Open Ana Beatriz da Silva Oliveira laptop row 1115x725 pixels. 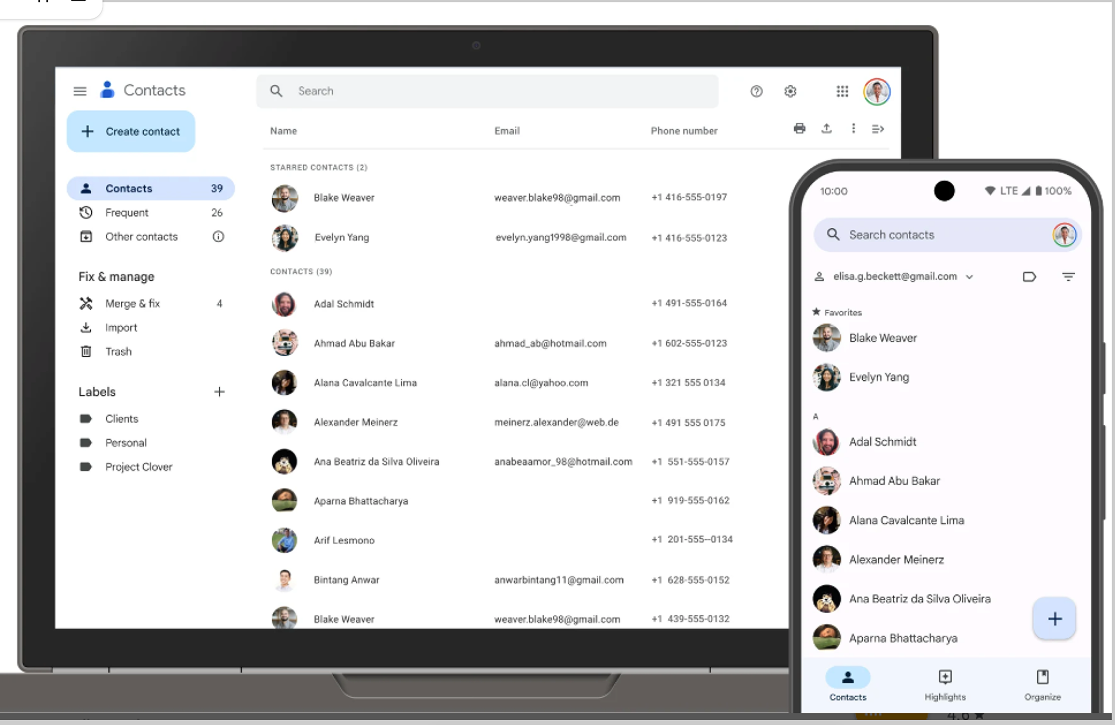(x=526, y=461)
